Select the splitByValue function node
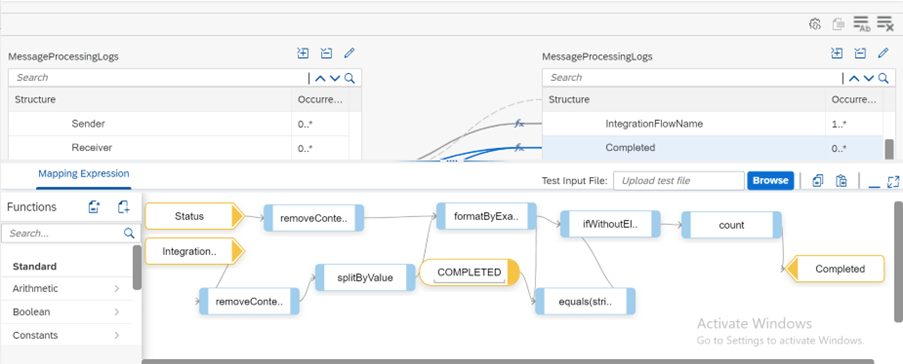Screen dimensions: 903x364 (x=365, y=278)
